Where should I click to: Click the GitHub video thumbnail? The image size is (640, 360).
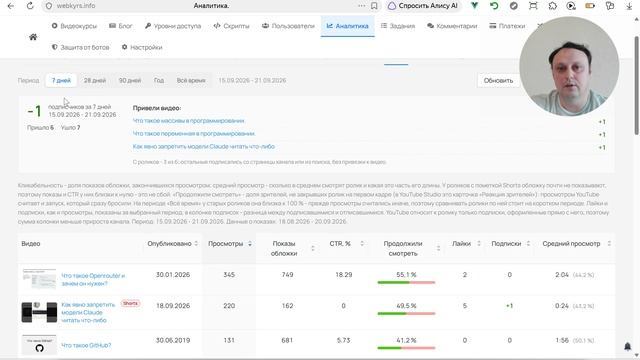(39, 345)
